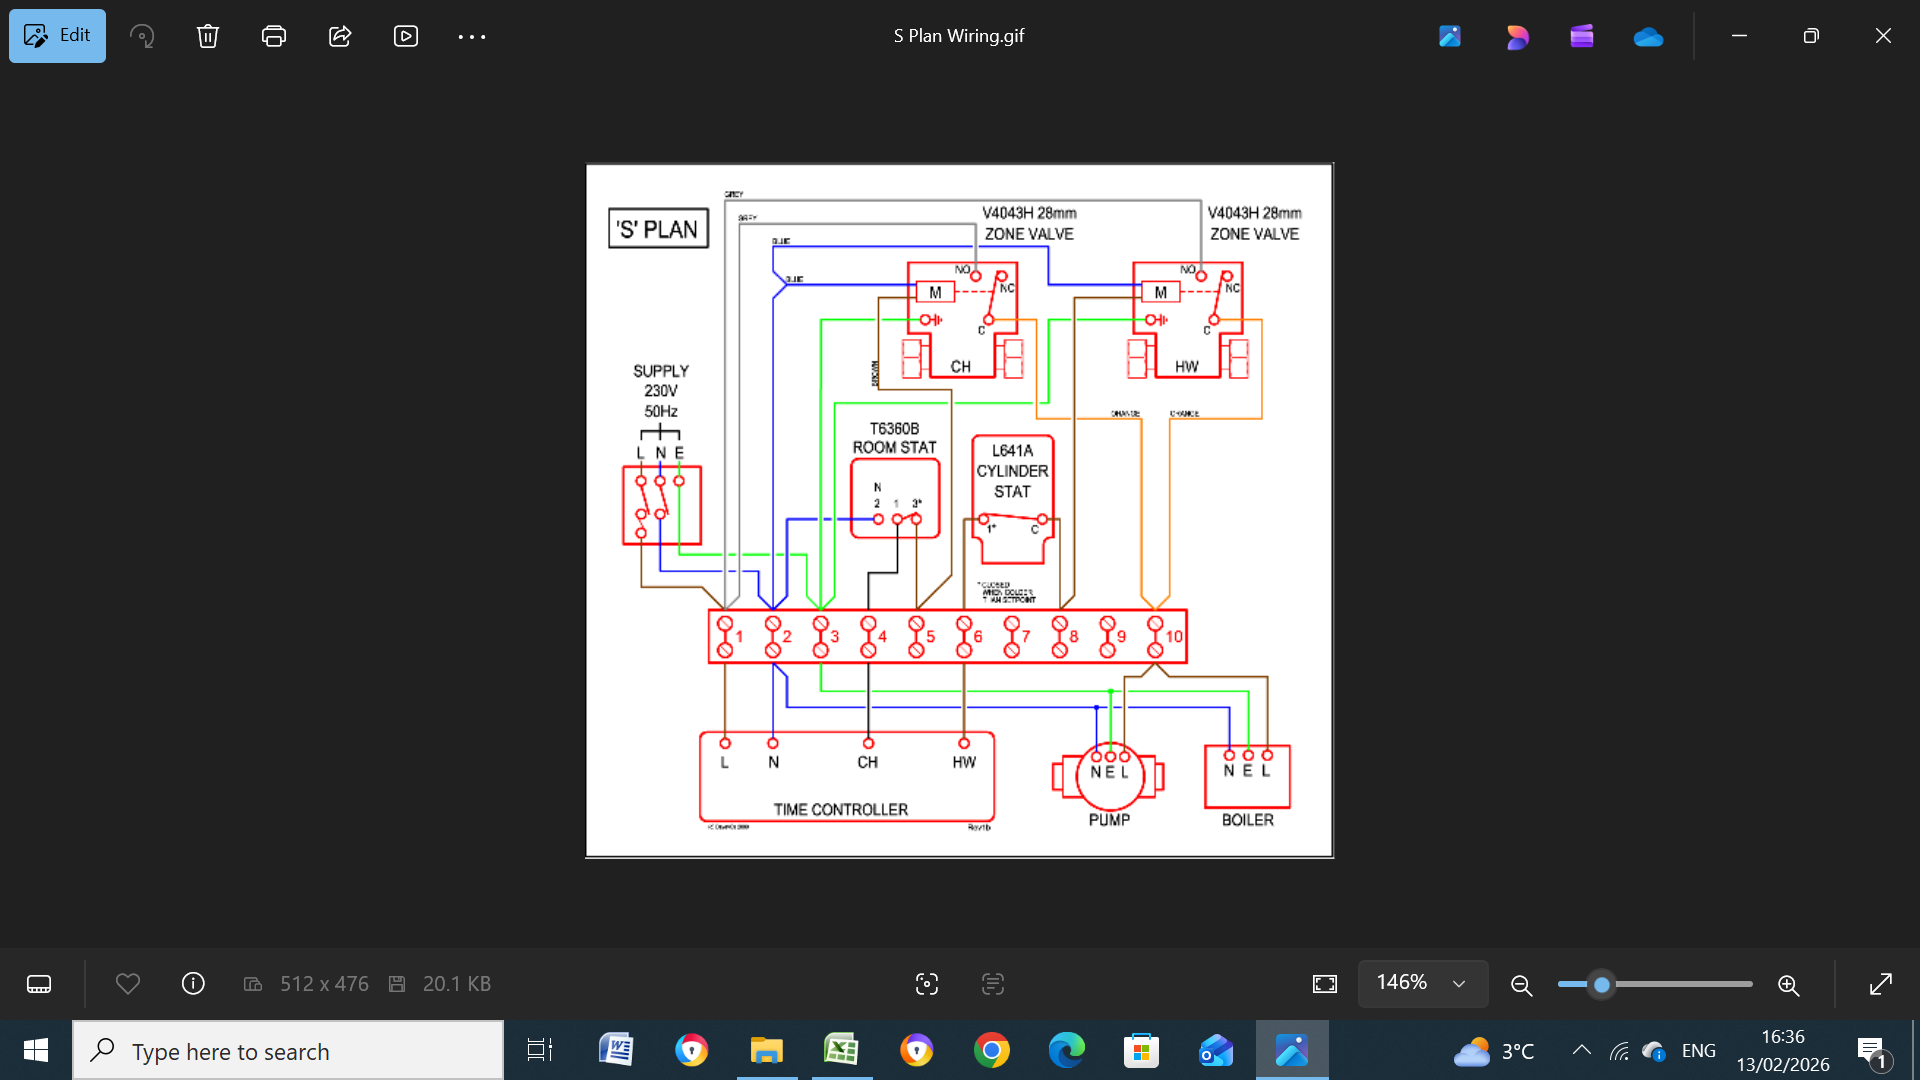Scan text in image
Viewport: 1920px width, 1080px height.
(993, 984)
